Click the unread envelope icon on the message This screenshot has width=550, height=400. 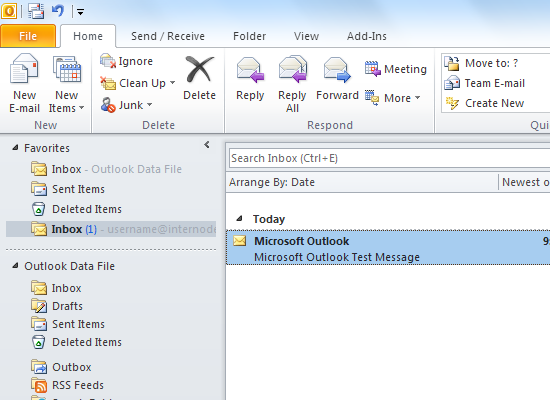tap(240, 241)
